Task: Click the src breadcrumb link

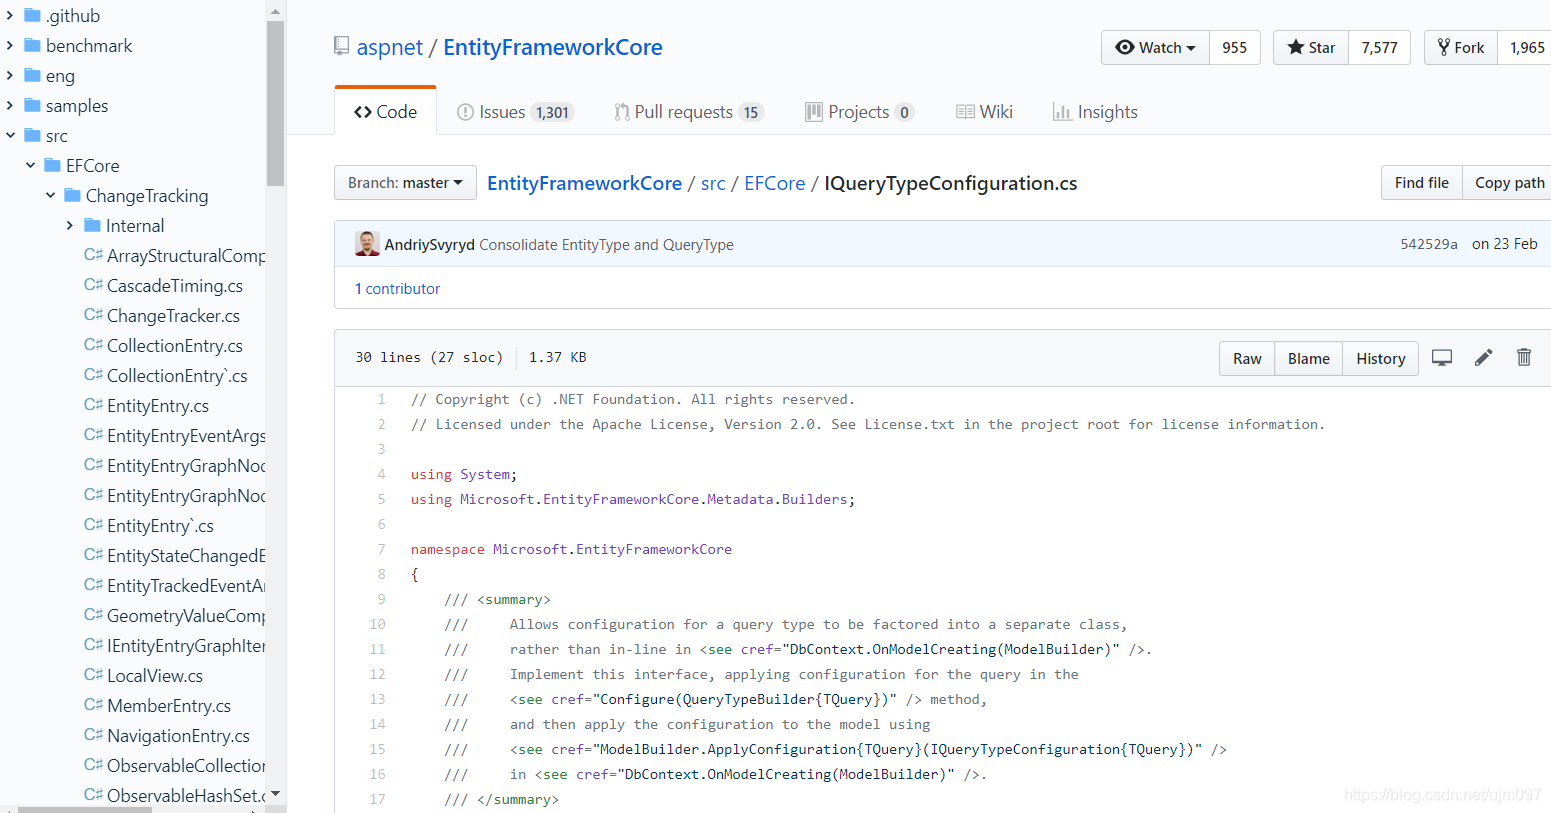Action: coord(713,183)
